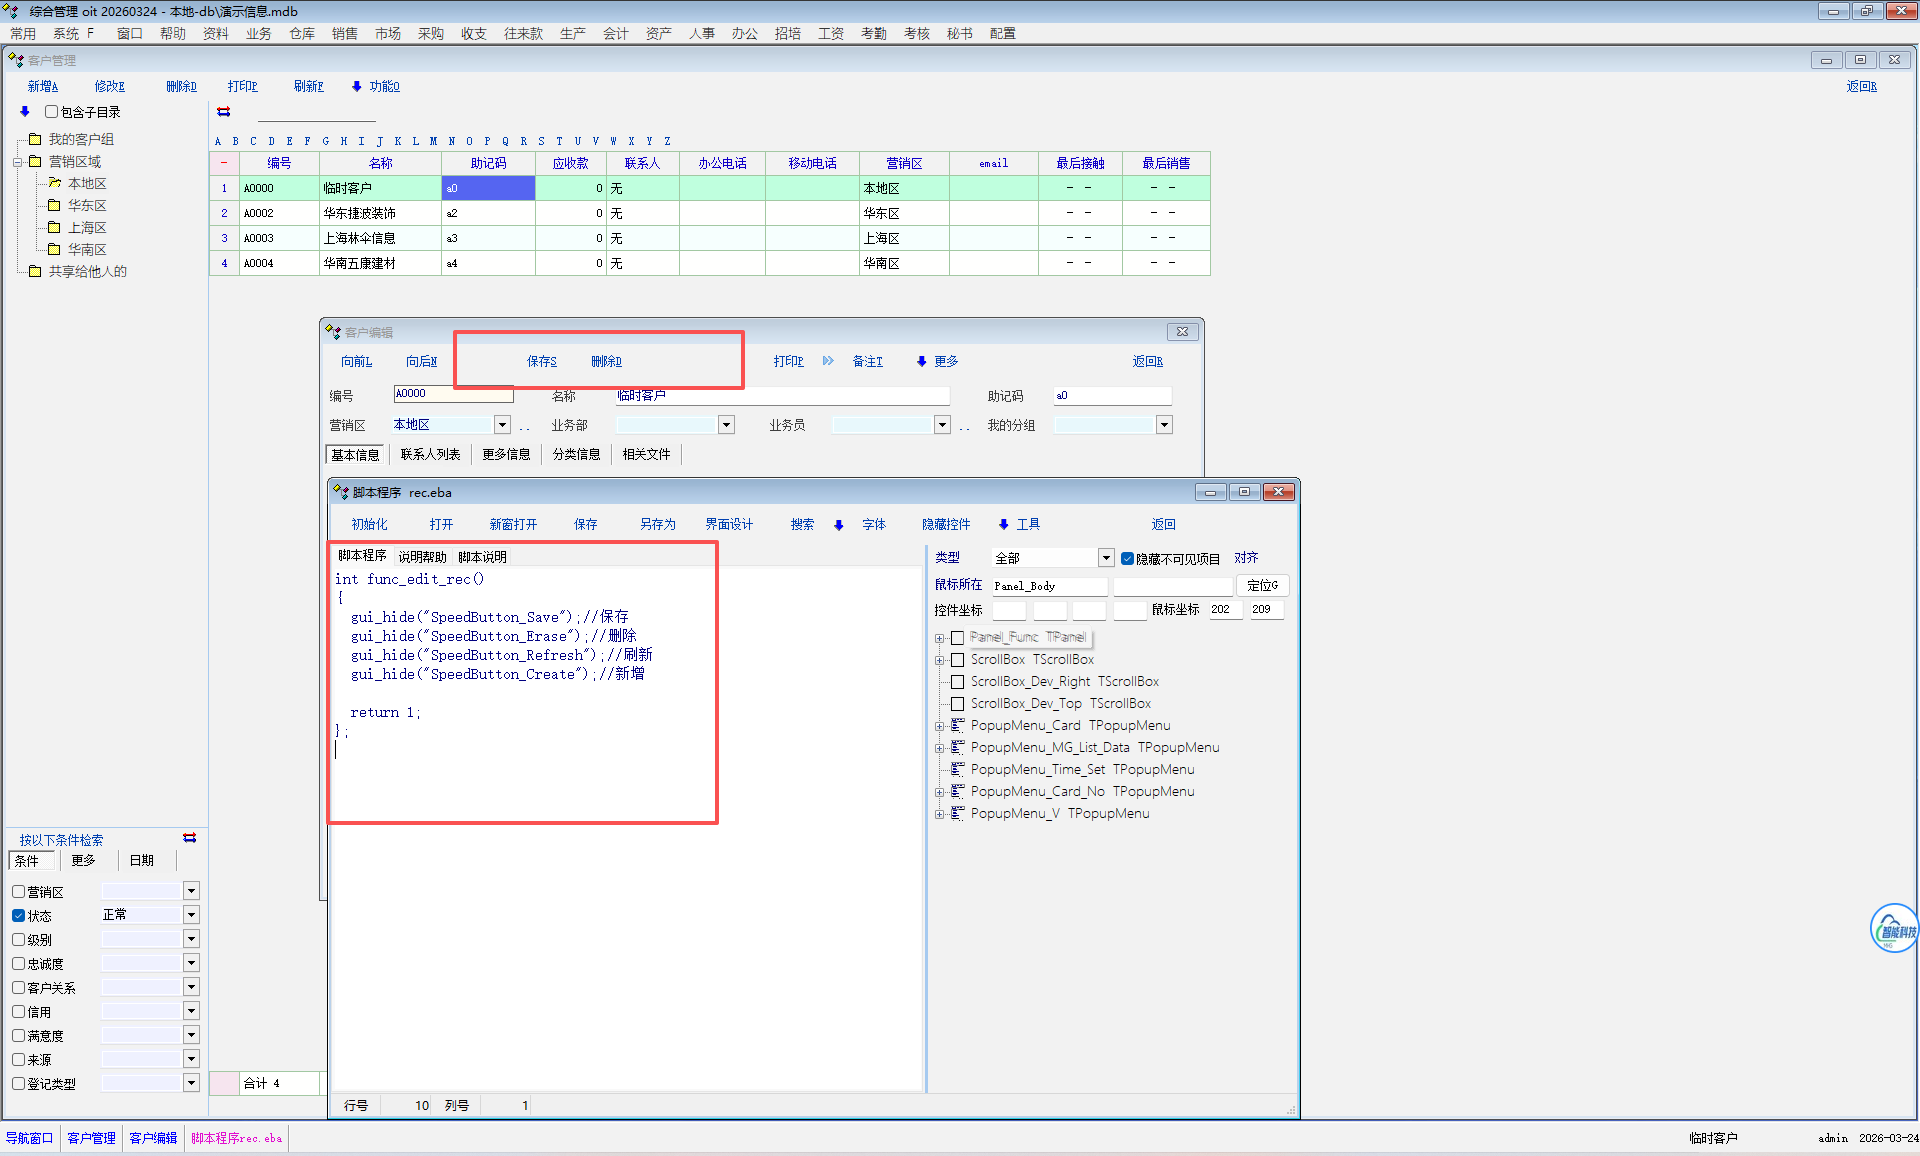Open the 营销区 本地区 dropdown in the editor

point(502,425)
